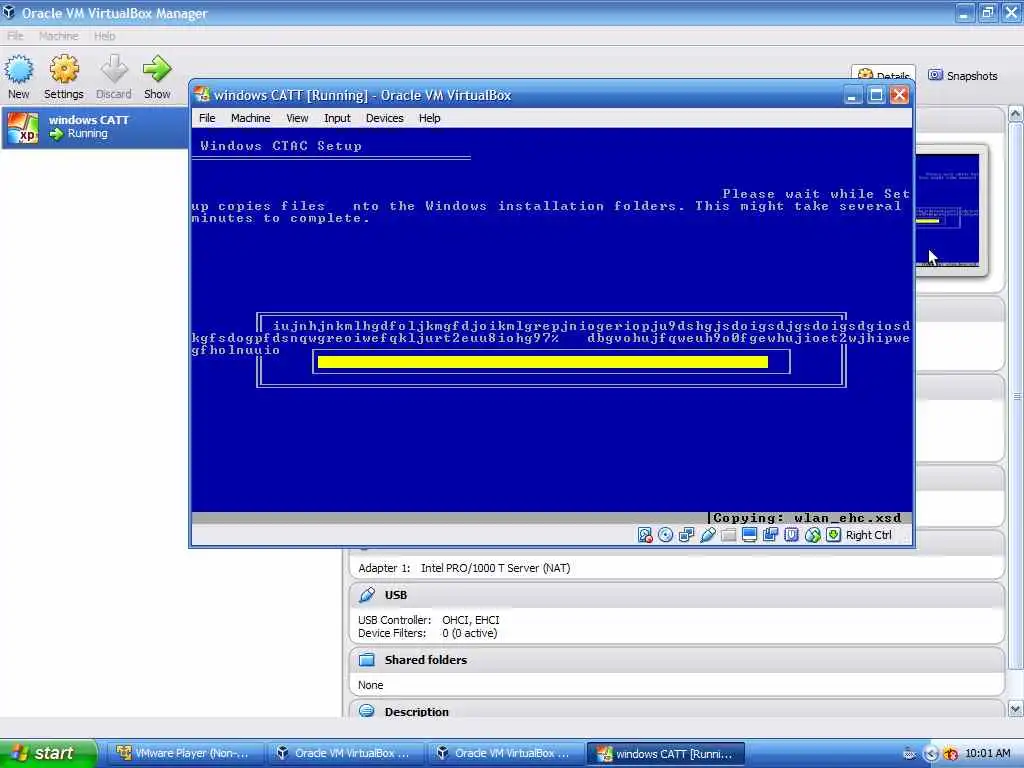Click the USB section plug icon
1024x768 pixels.
367,594
